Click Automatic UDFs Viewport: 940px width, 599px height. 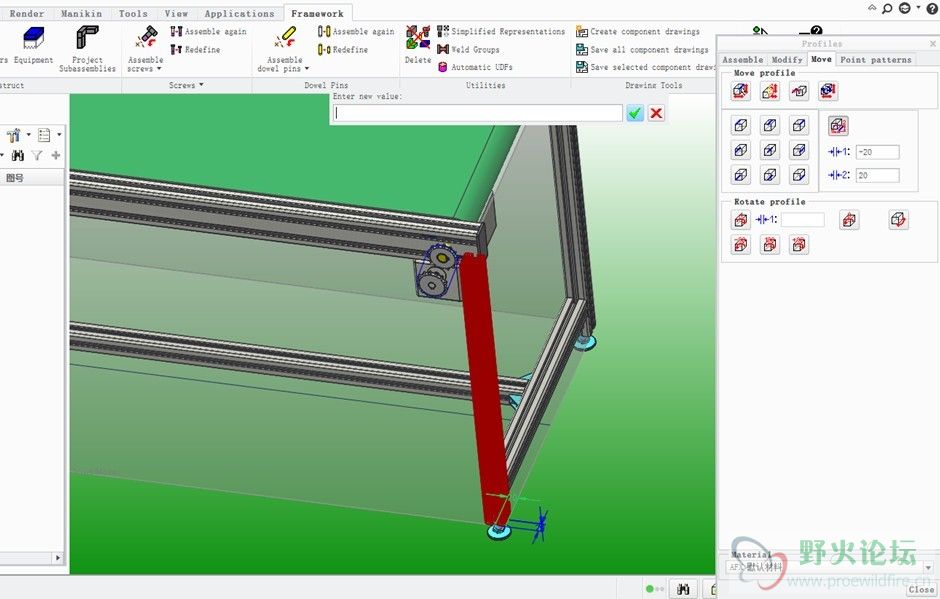click(x=475, y=67)
